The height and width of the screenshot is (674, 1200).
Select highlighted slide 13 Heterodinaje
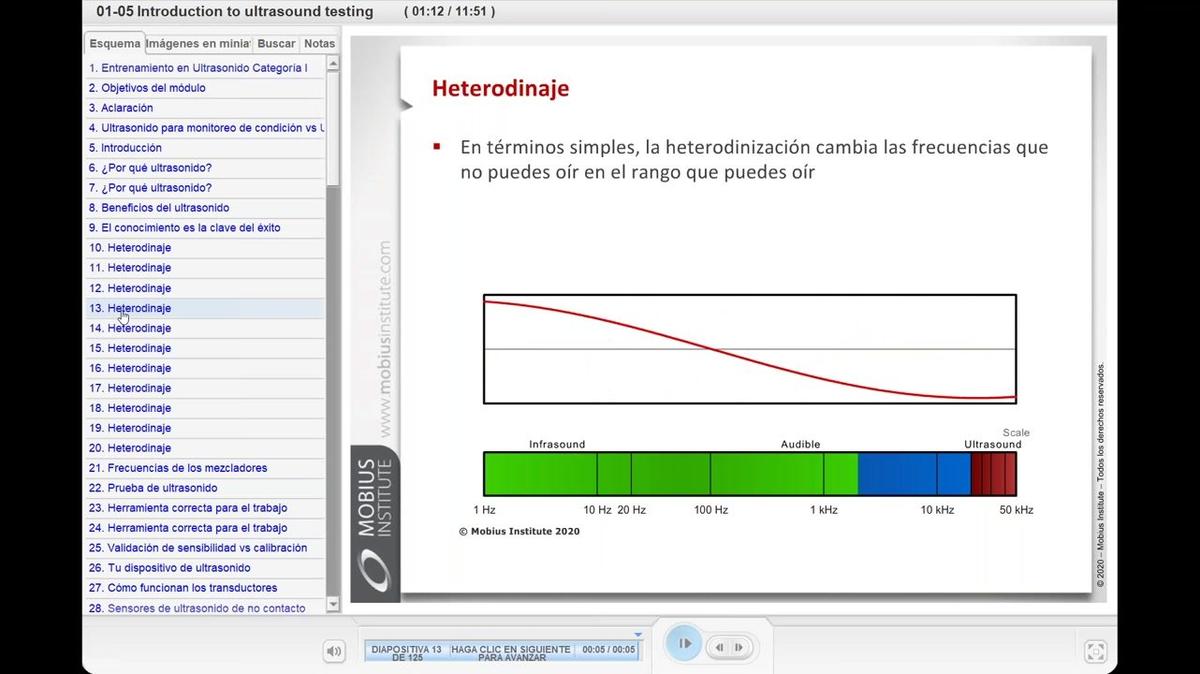[x=205, y=308]
